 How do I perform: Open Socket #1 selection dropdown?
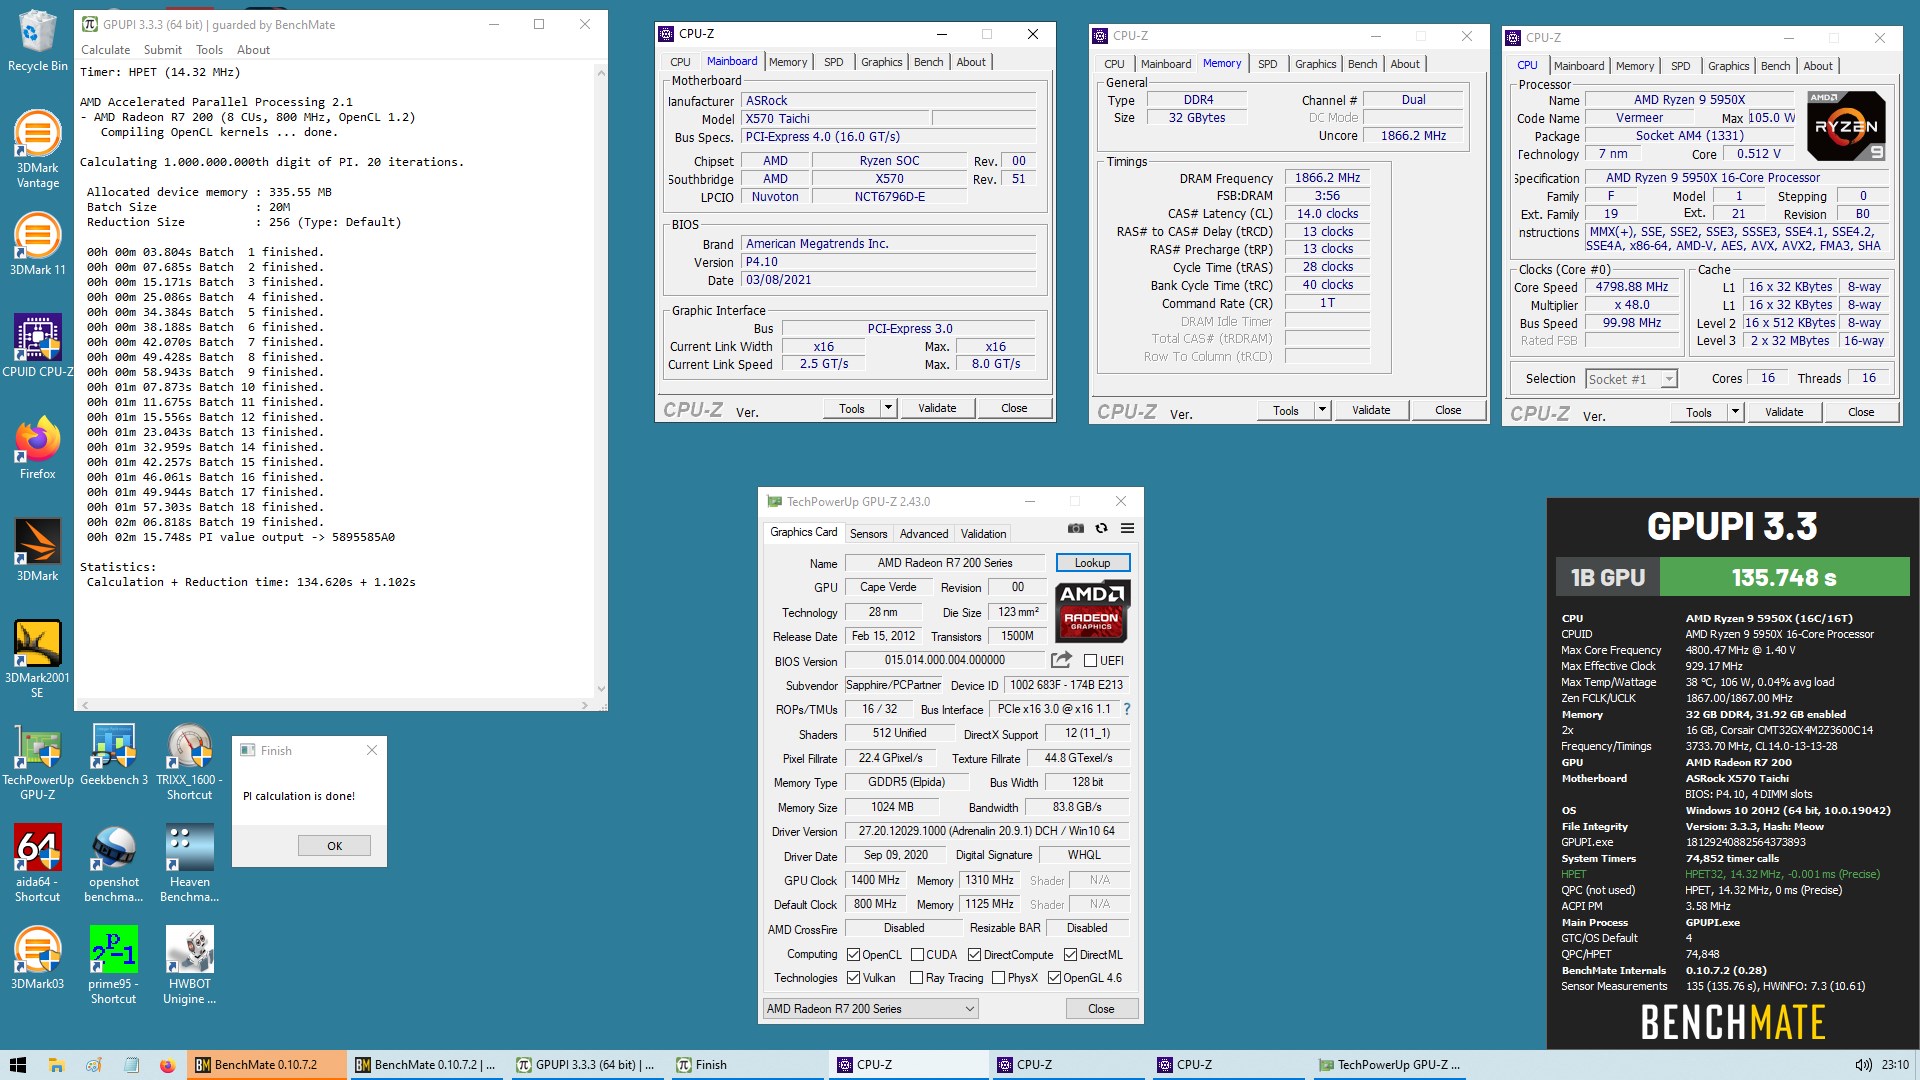pos(1632,379)
